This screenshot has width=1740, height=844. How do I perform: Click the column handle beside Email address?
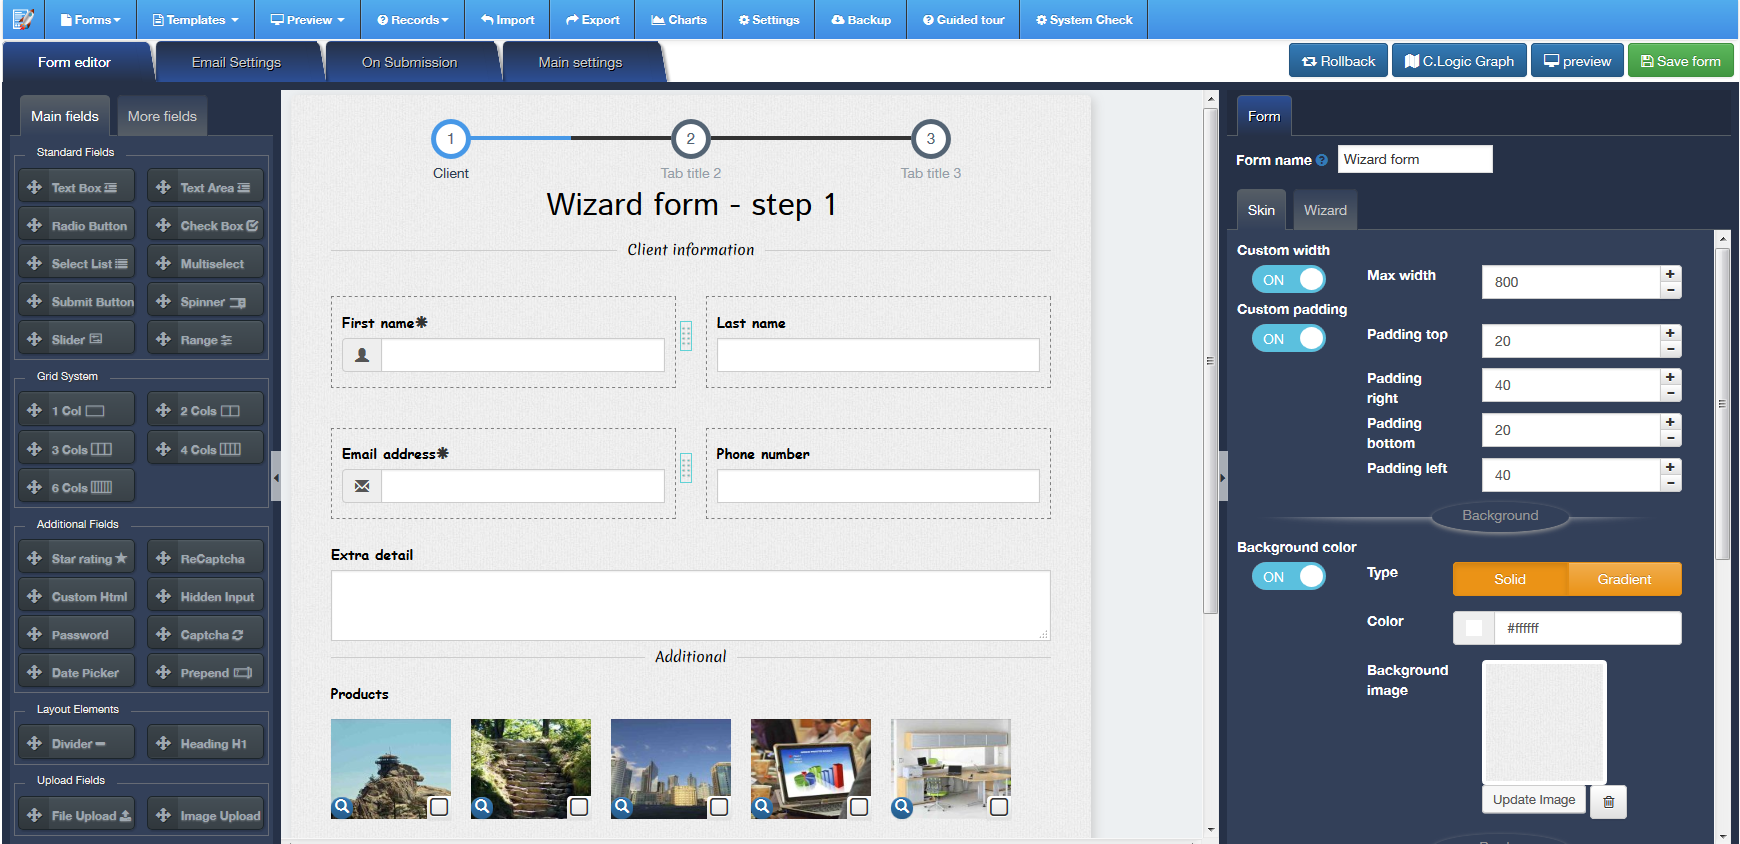coord(686,467)
